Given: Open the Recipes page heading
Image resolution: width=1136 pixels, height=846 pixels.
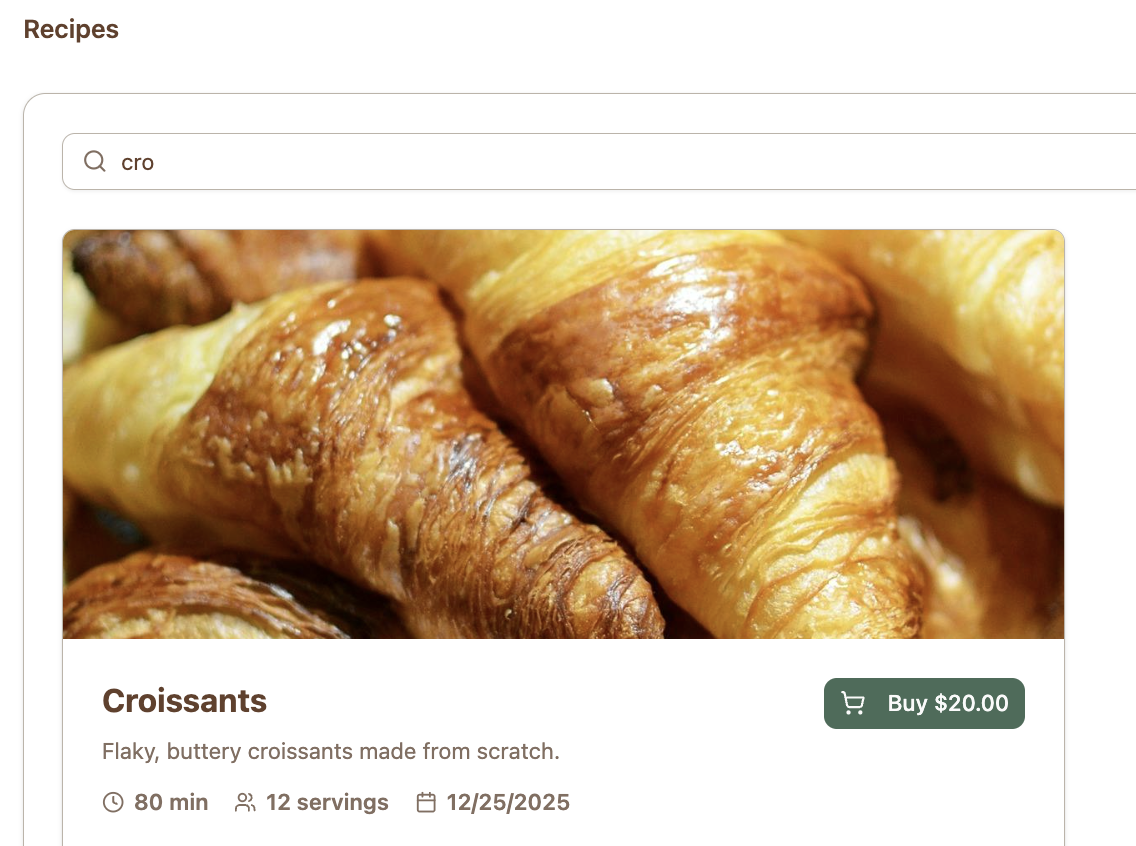Looking at the screenshot, I should 71,29.
